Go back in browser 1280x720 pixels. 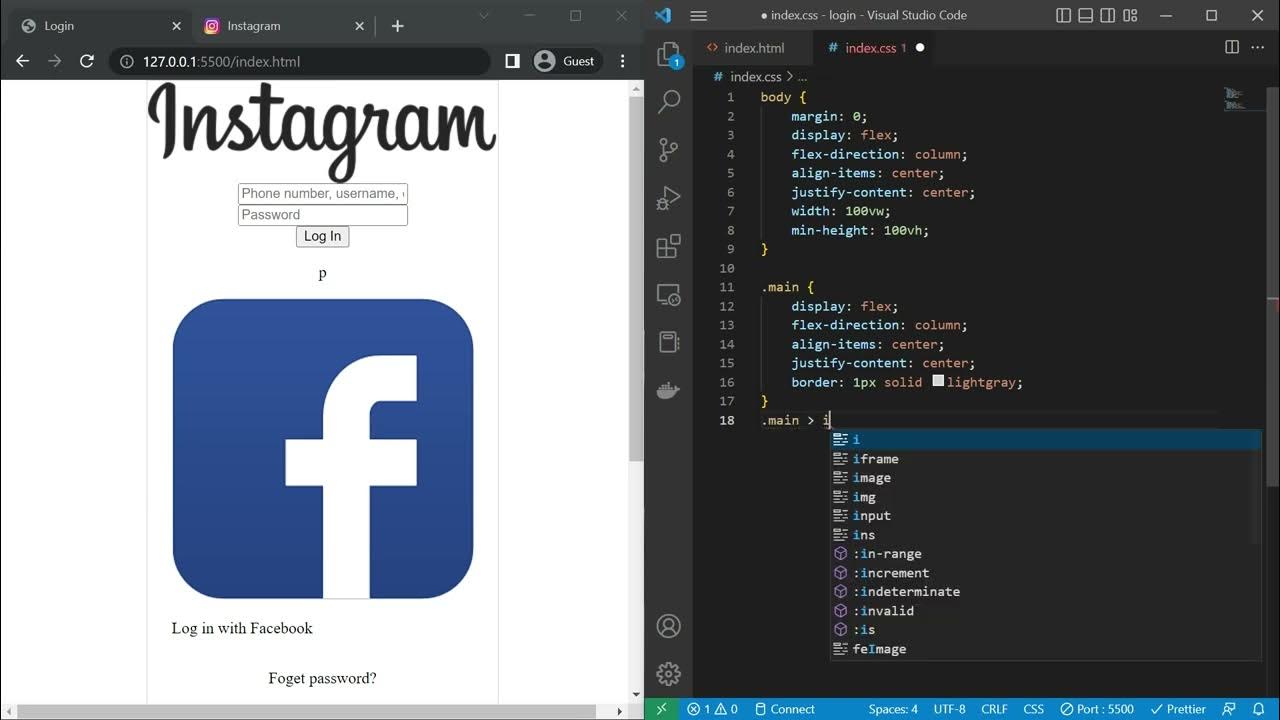coord(22,61)
